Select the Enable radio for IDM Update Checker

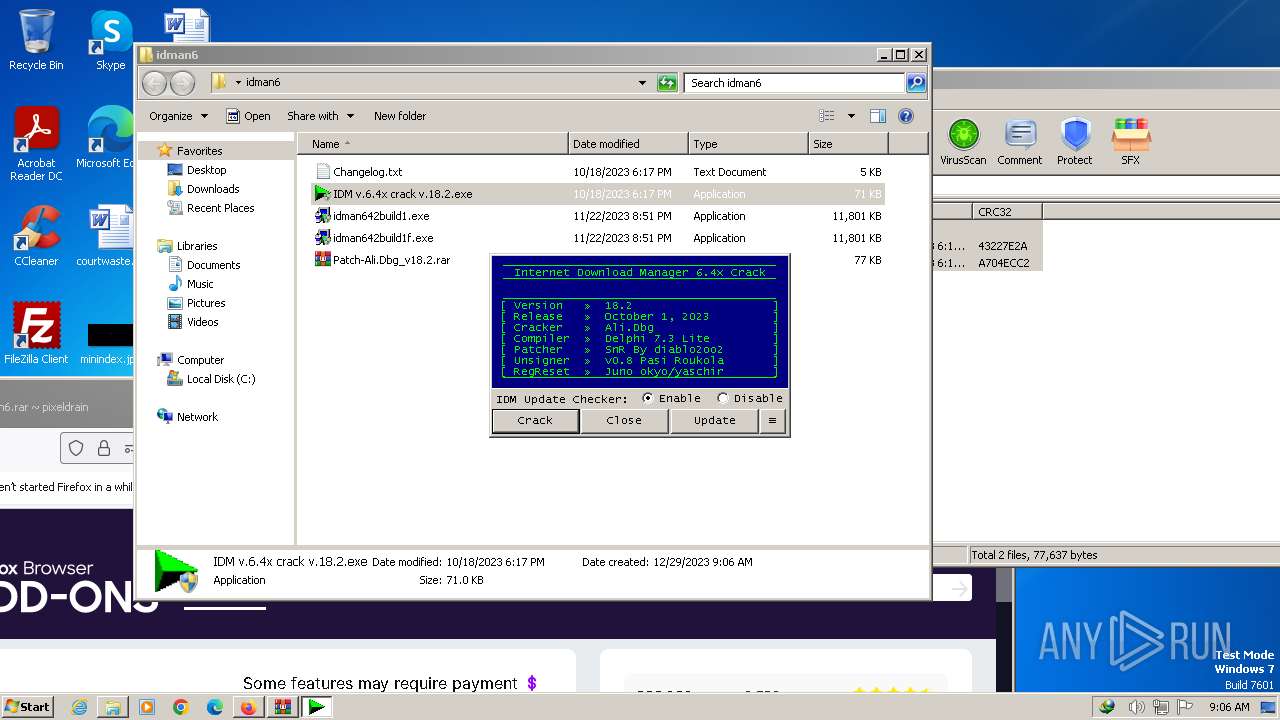[x=648, y=398]
